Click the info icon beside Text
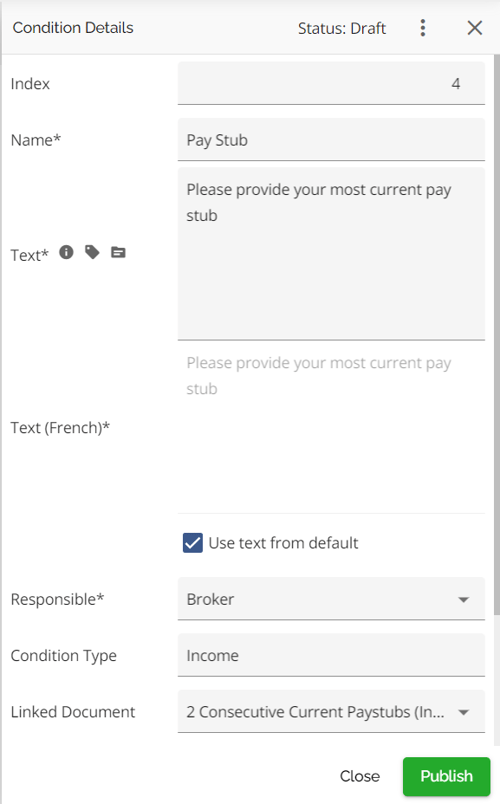 point(66,252)
